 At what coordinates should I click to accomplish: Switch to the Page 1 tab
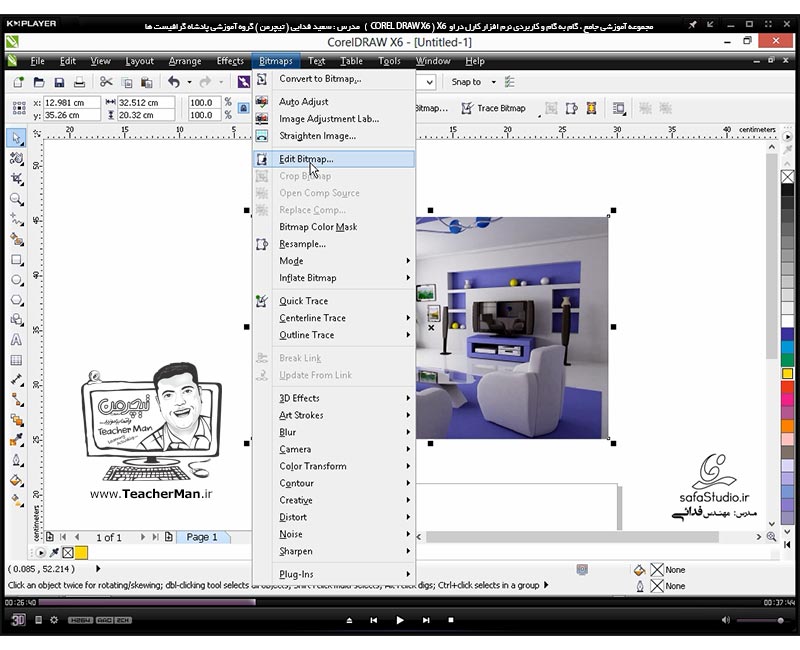[202, 537]
